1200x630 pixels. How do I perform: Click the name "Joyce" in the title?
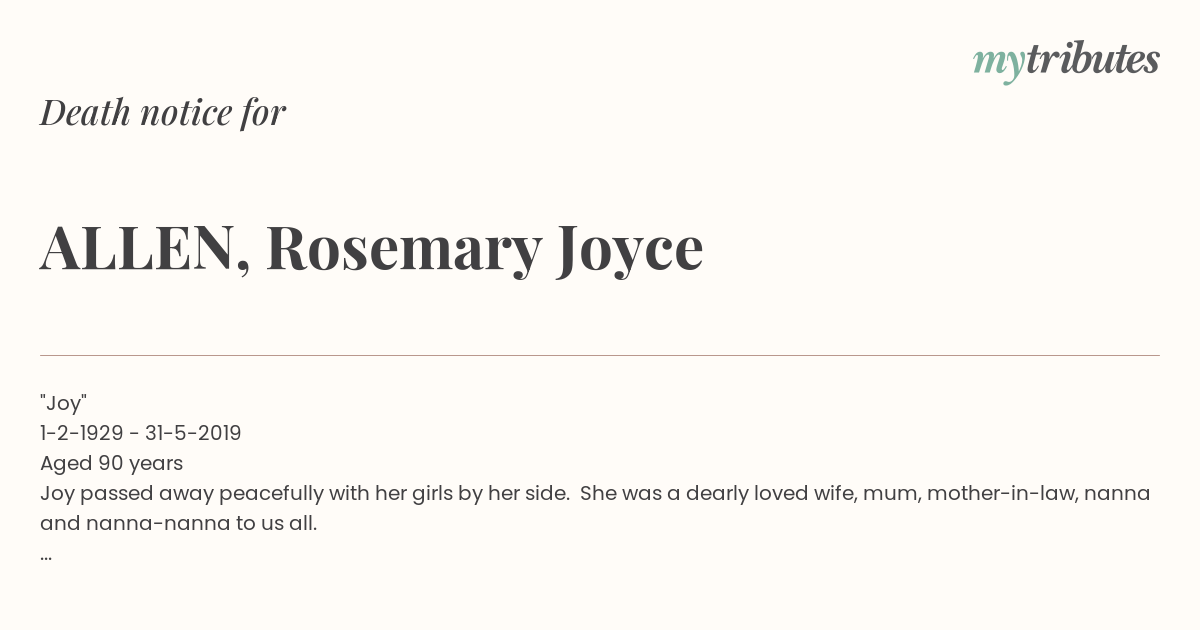click(x=630, y=250)
